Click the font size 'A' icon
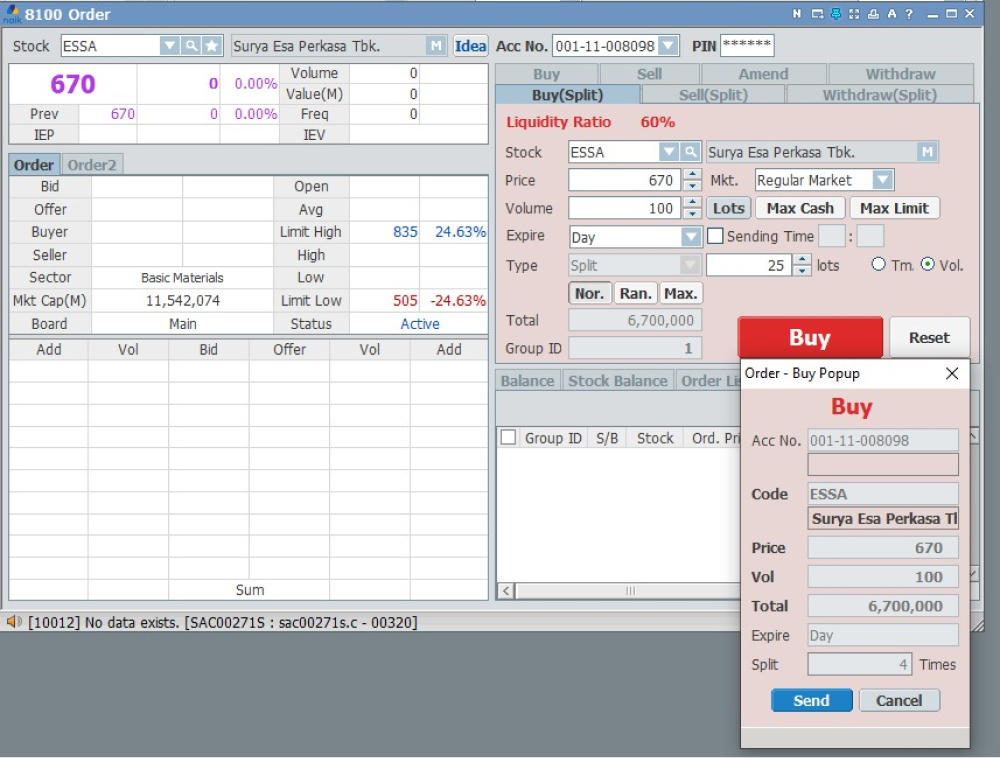 (x=891, y=14)
